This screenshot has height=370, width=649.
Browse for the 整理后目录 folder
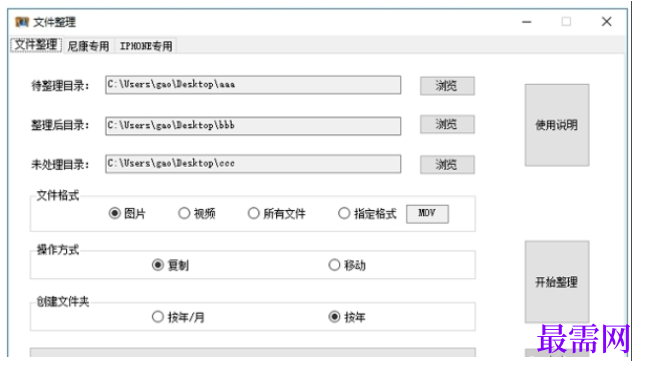[x=447, y=124]
